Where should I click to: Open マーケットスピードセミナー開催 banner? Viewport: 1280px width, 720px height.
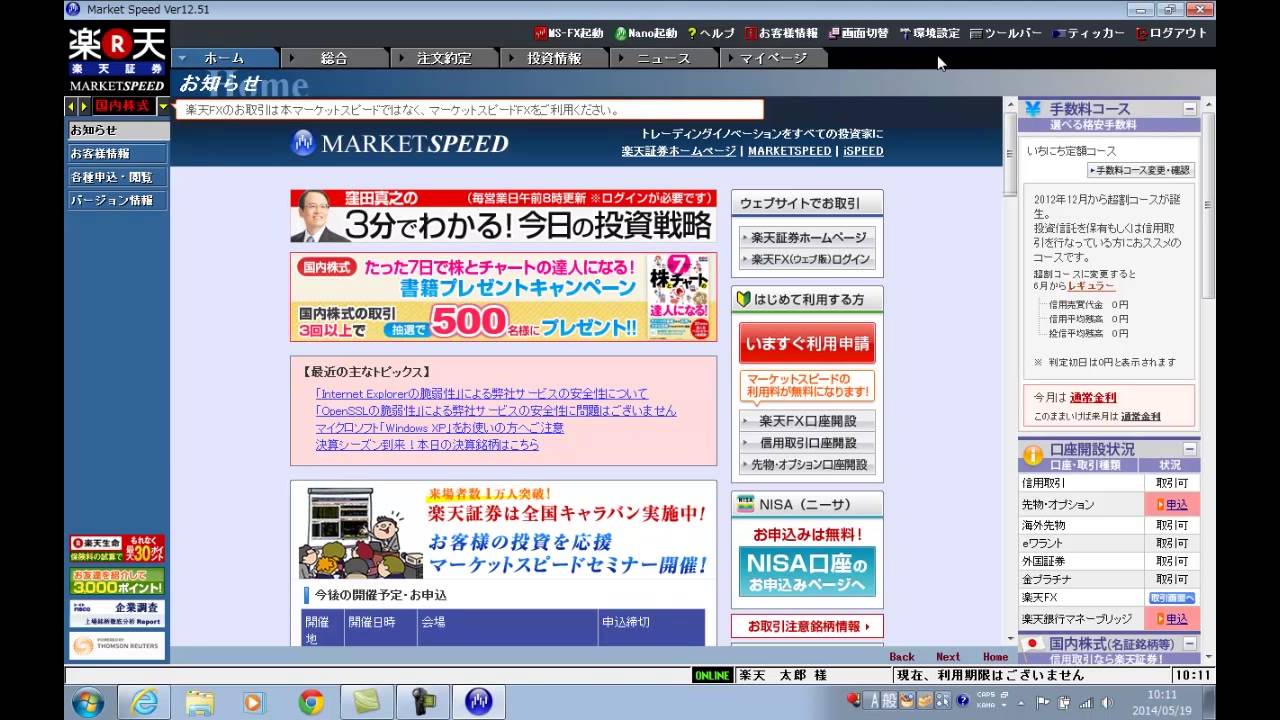503,531
